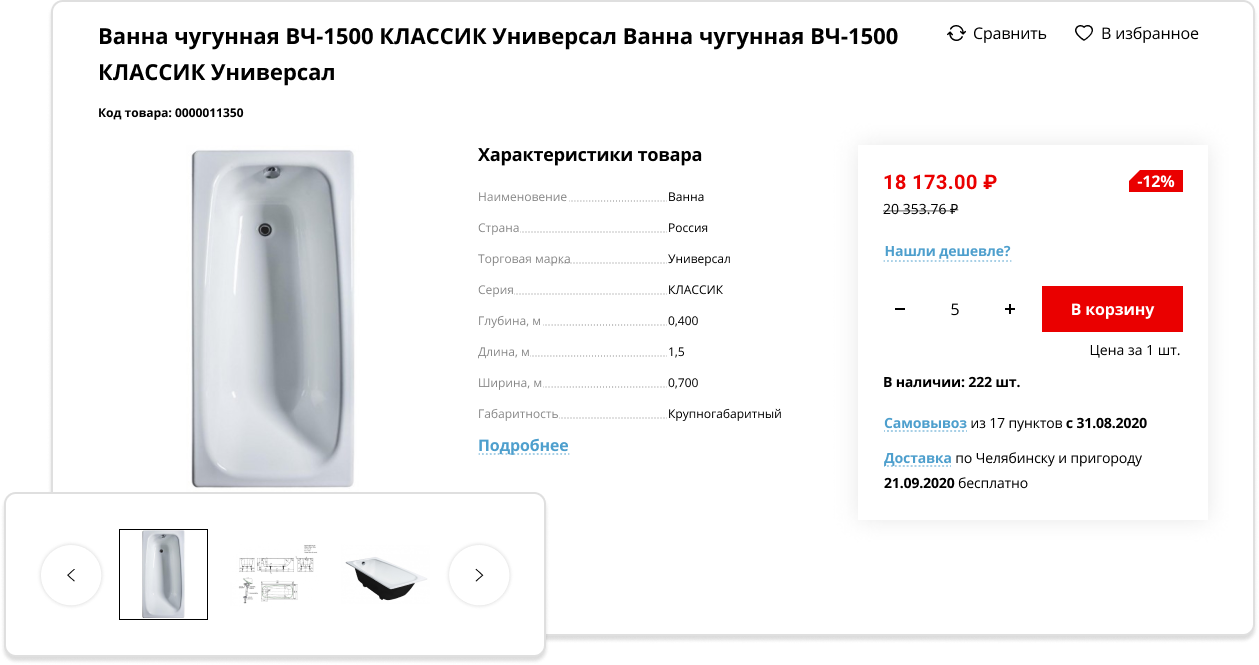Screen dimensions: 1259x665
Task: Open the Самовывоз pickup link
Action: 925,423
